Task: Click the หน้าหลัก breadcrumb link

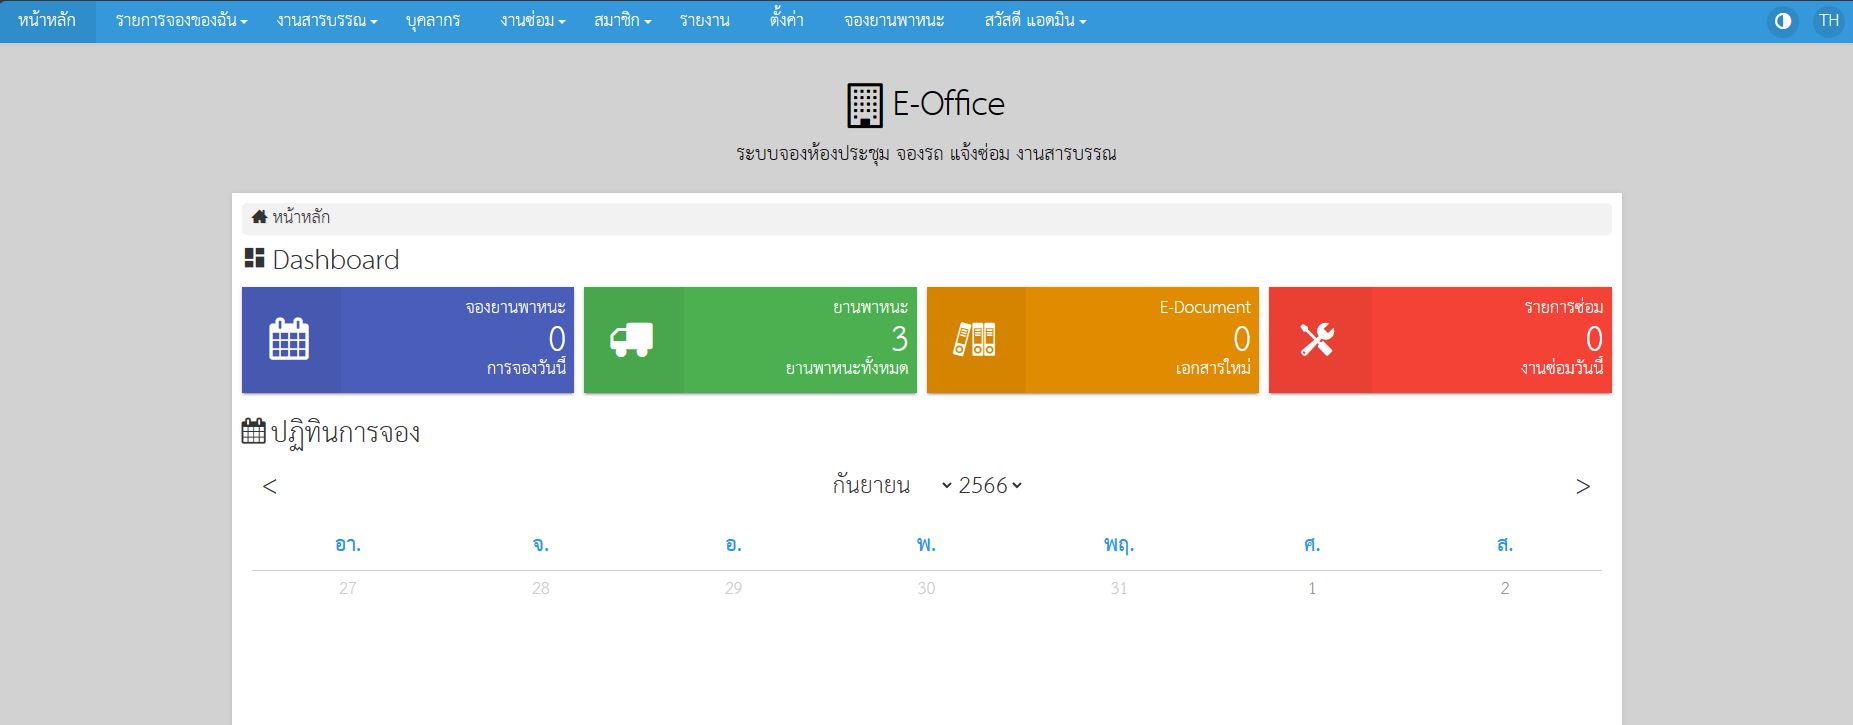Action: pyautogui.click(x=301, y=217)
